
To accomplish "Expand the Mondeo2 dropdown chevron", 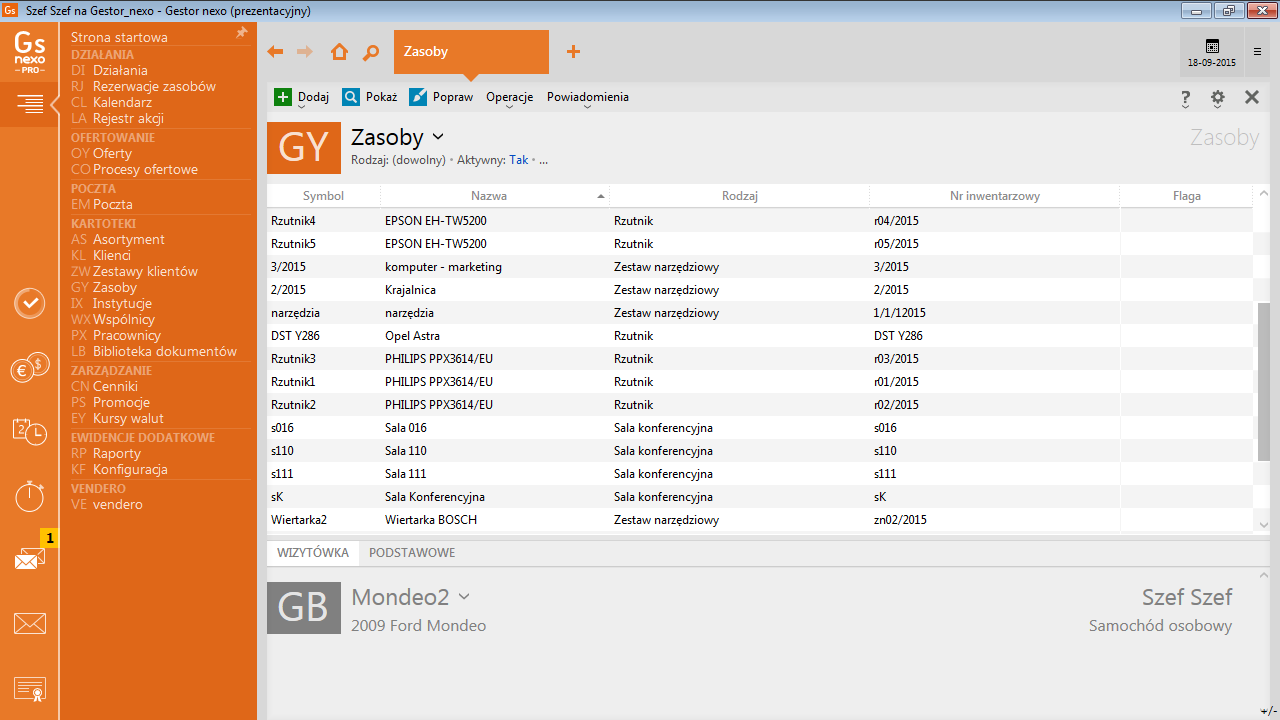I will (464, 597).
